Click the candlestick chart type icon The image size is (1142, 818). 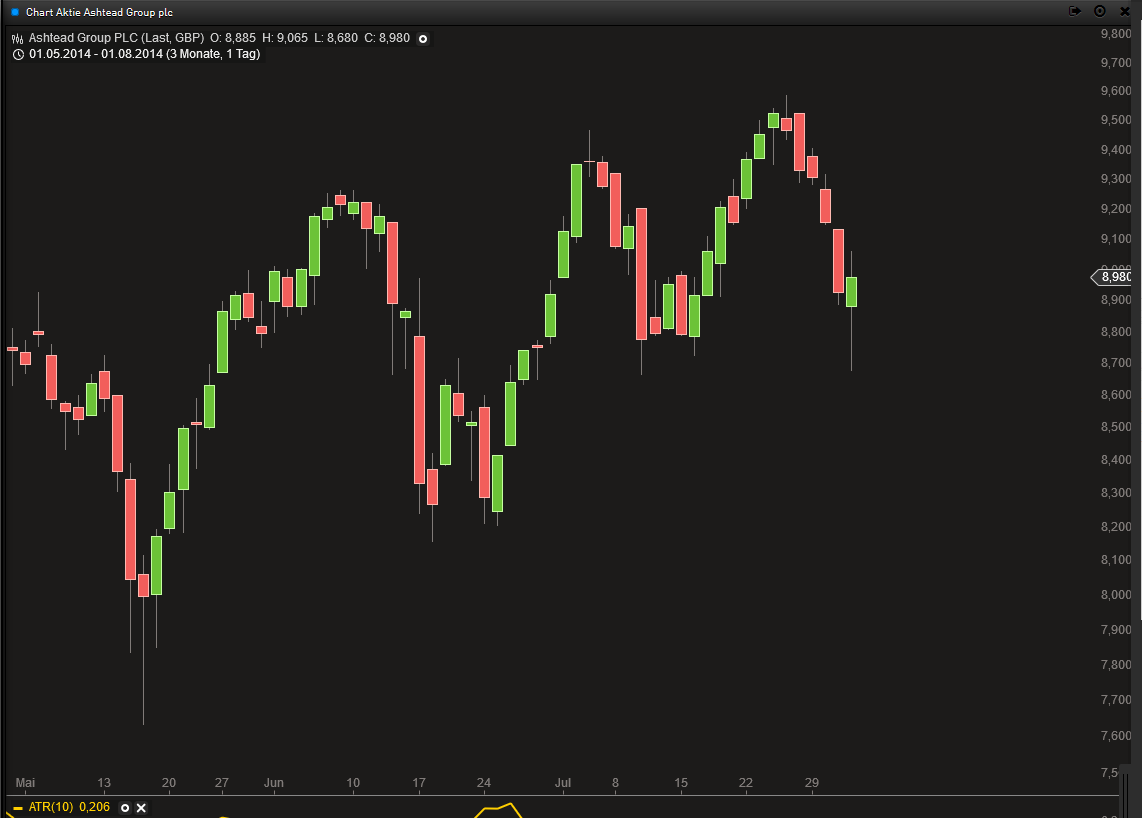(x=17, y=39)
